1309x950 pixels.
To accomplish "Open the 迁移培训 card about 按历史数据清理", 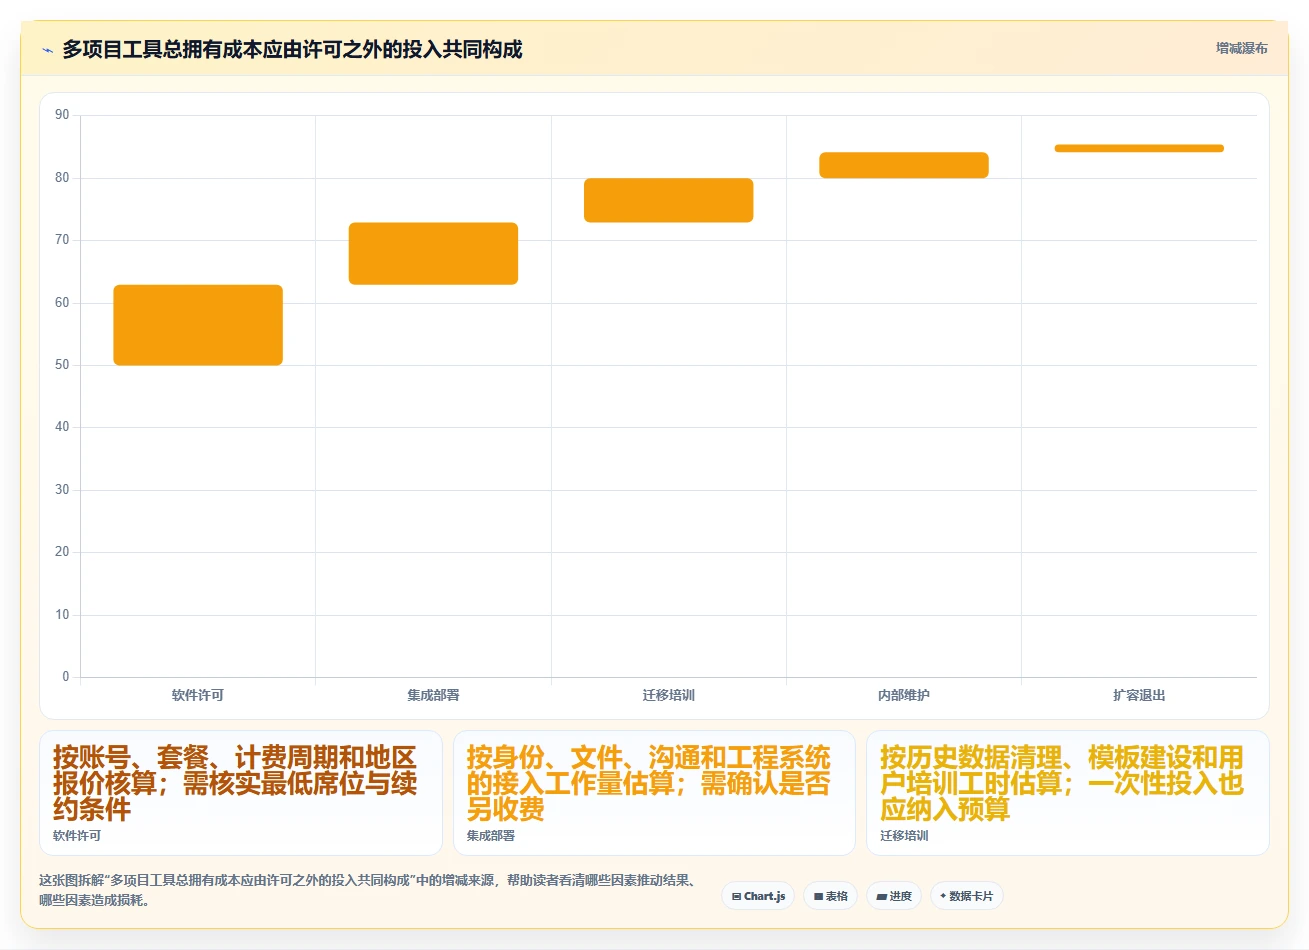I will coord(1068,793).
